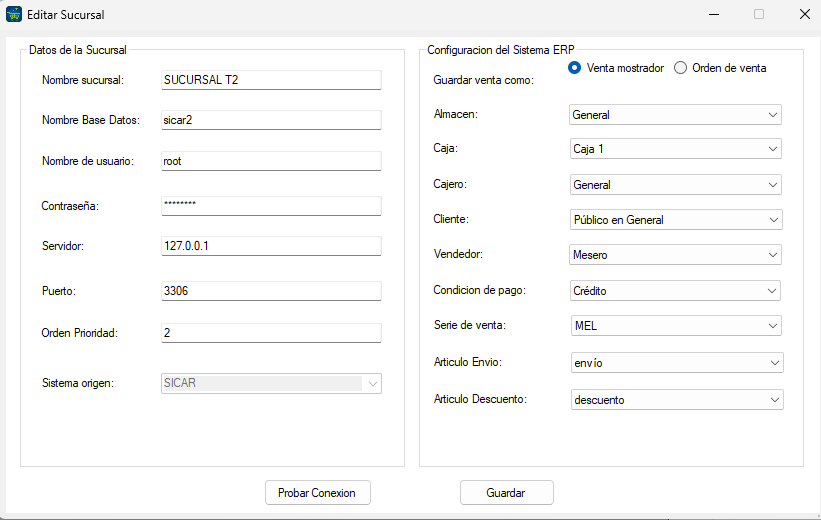Click the Guardar button
This screenshot has width=821, height=520.
tap(507, 493)
